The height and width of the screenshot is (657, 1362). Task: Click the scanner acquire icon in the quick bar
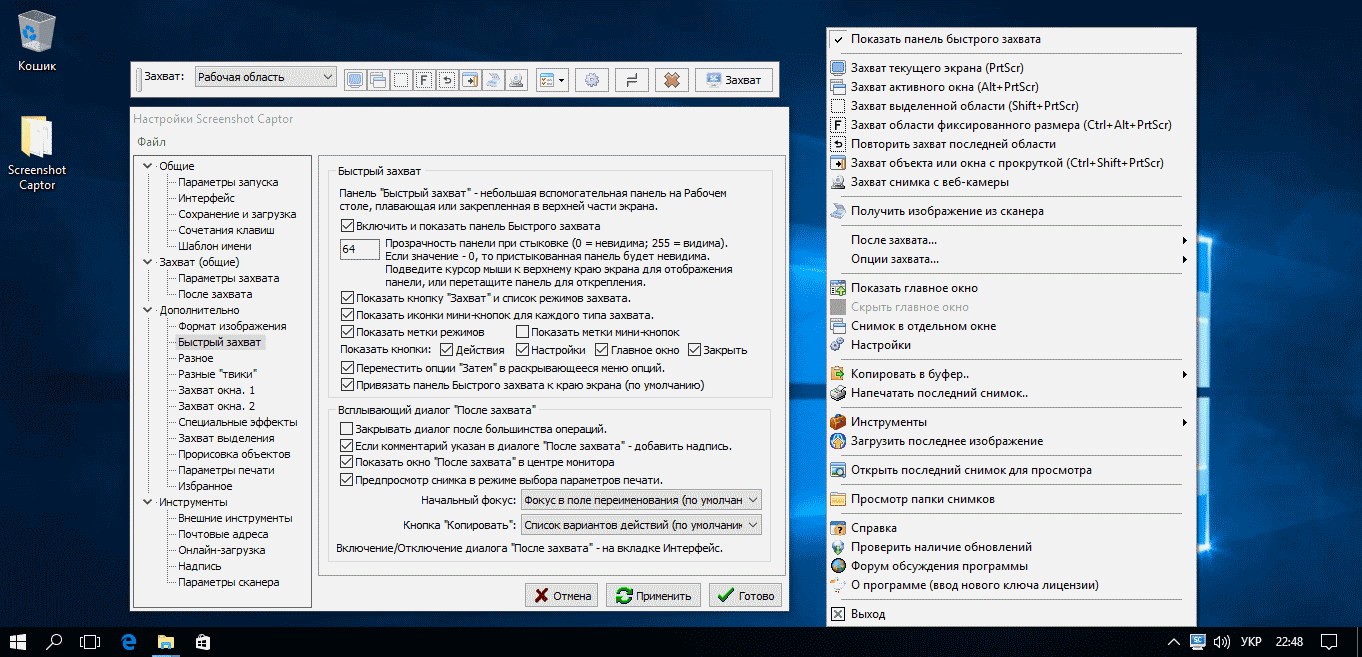point(493,81)
